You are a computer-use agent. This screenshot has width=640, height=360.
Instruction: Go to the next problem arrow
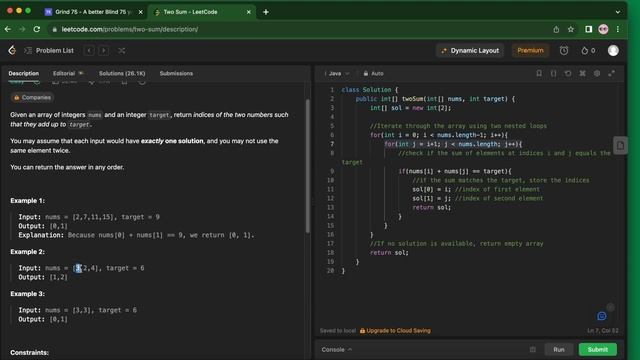[x=104, y=51]
